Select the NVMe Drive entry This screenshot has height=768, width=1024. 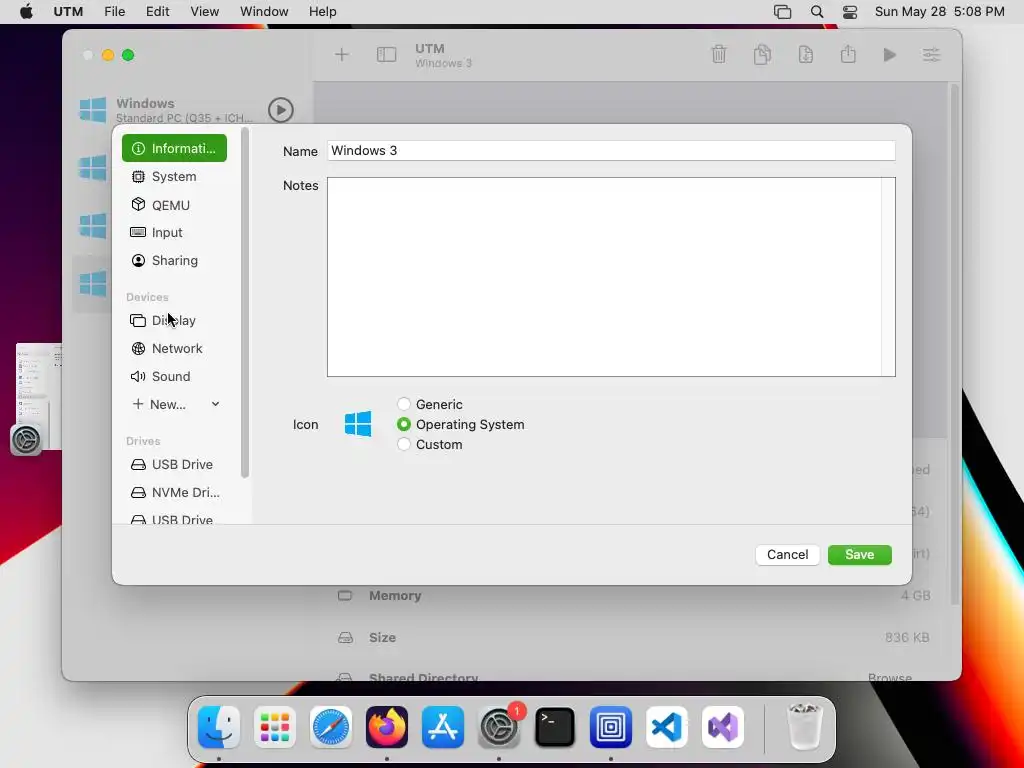point(174,492)
